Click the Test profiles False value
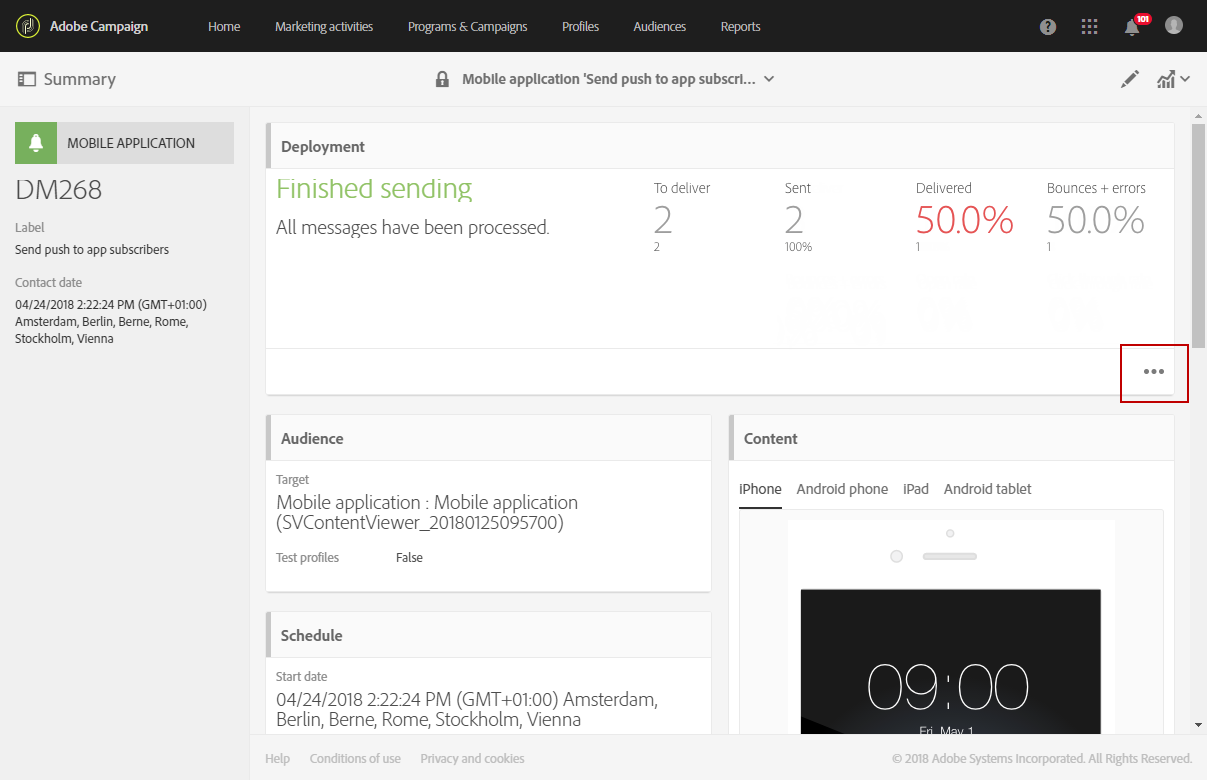Image resolution: width=1207 pixels, height=780 pixels. (x=409, y=558)
